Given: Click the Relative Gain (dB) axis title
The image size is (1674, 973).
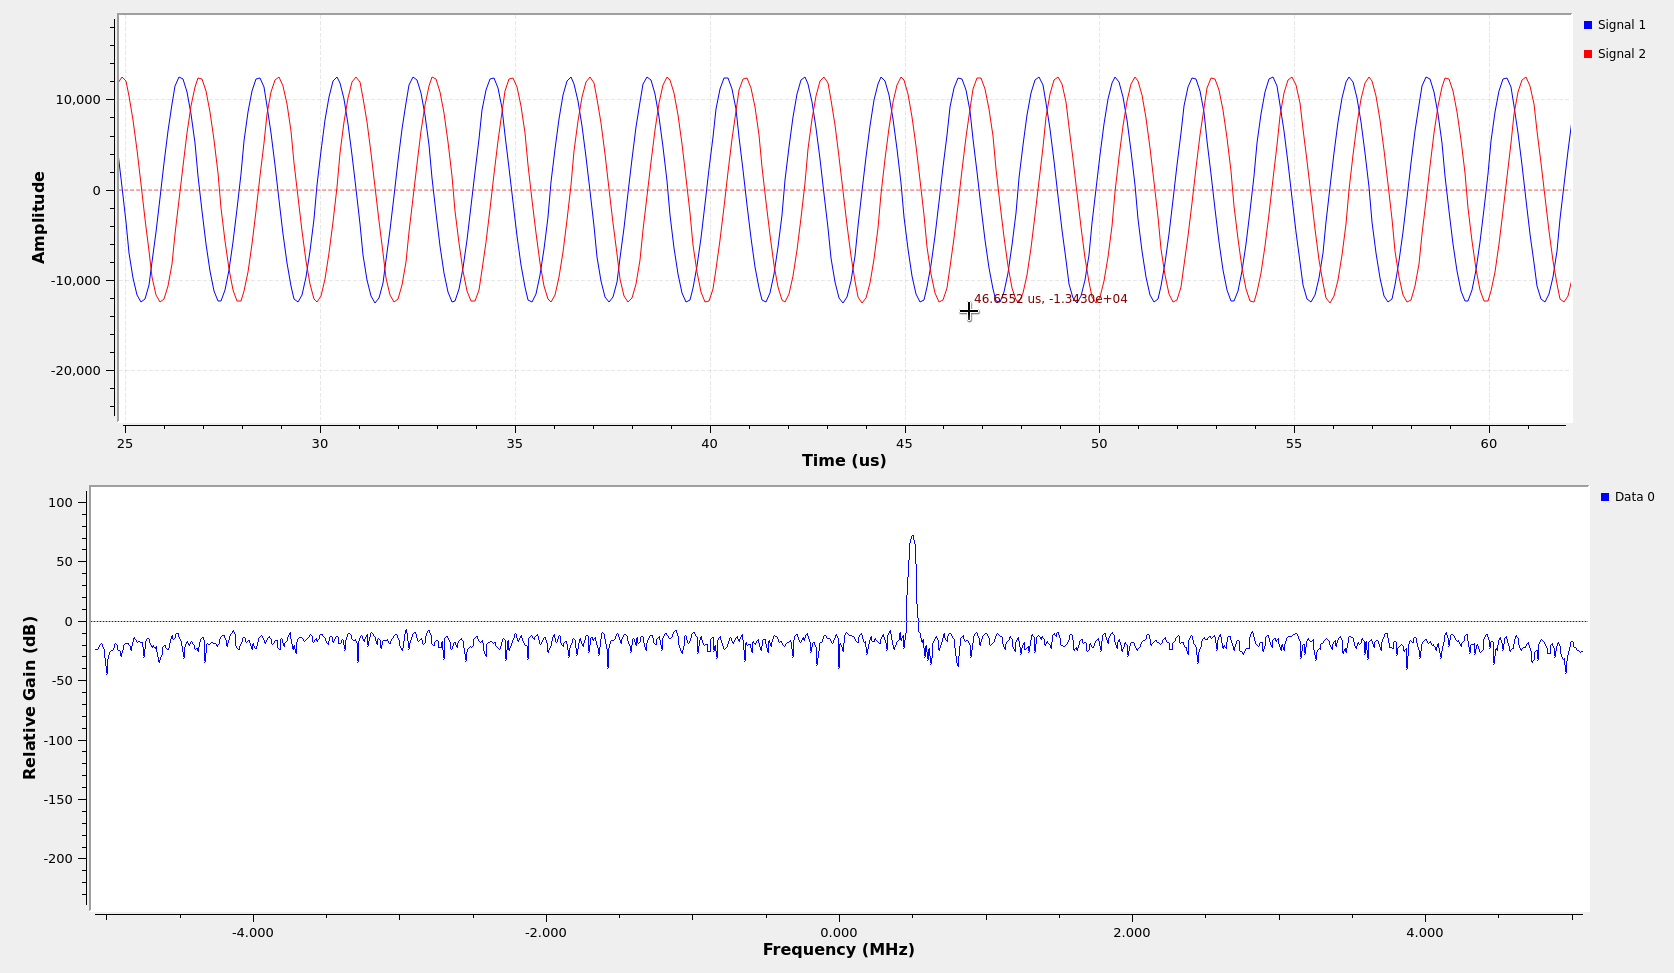Looking at the screenshot, I should click(30, 697).
